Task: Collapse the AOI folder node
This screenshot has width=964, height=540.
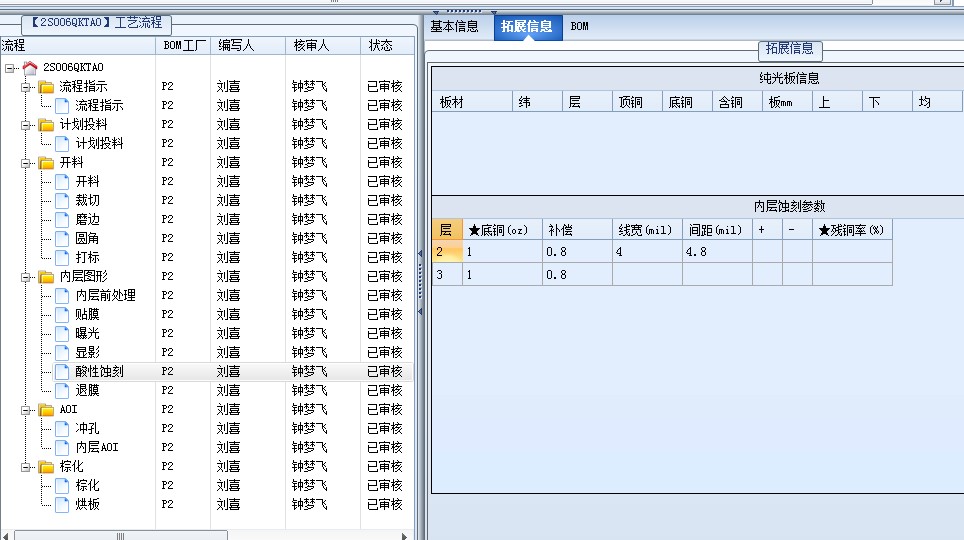Action: [x=26, y=410]
